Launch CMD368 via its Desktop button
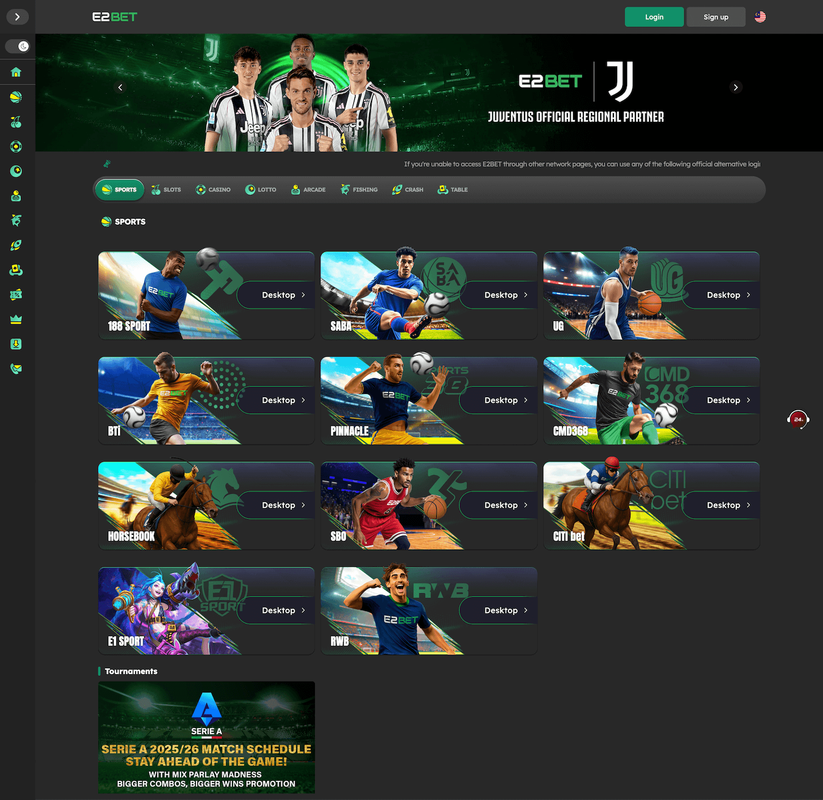The image size is (823, 800). coord(721,400)
